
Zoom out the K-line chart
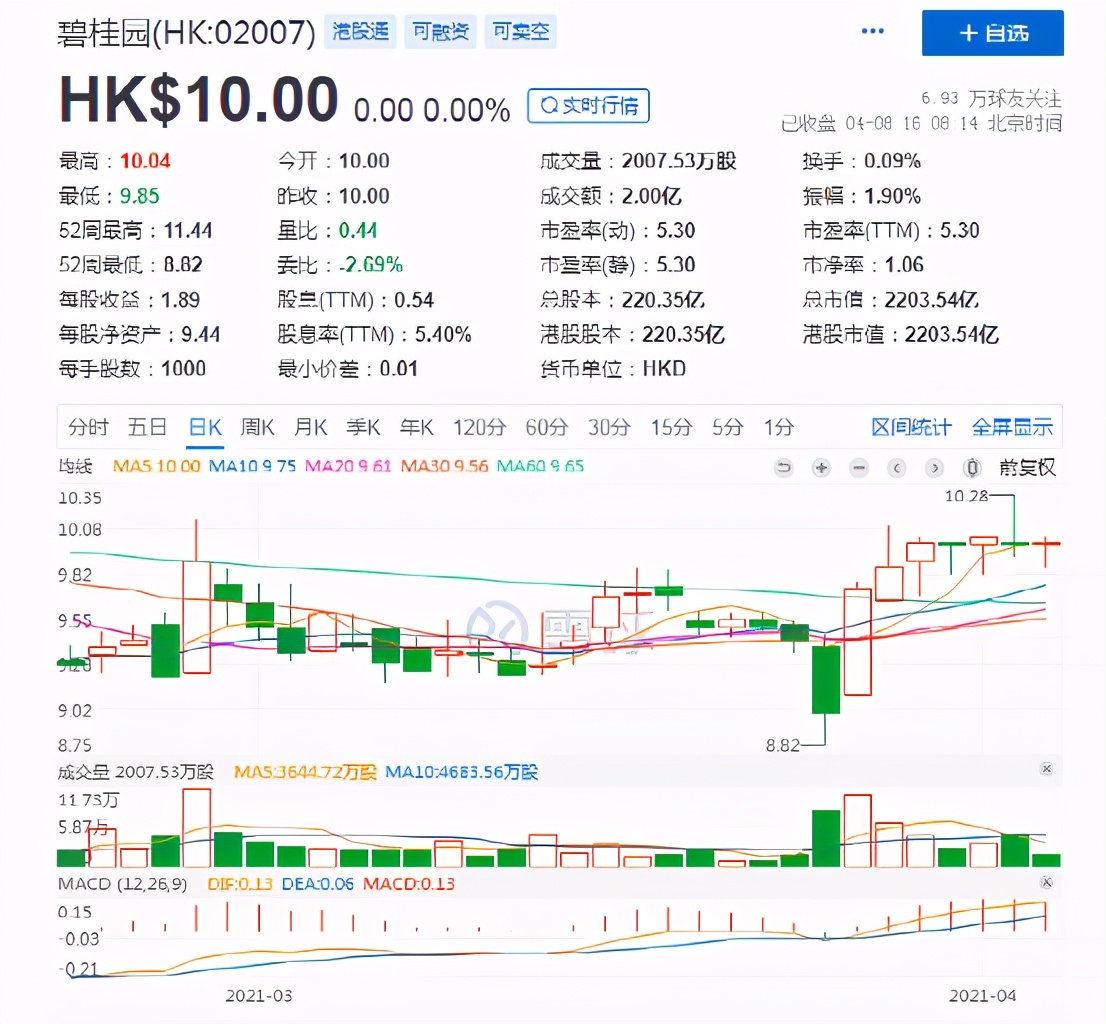pos(859,468)
